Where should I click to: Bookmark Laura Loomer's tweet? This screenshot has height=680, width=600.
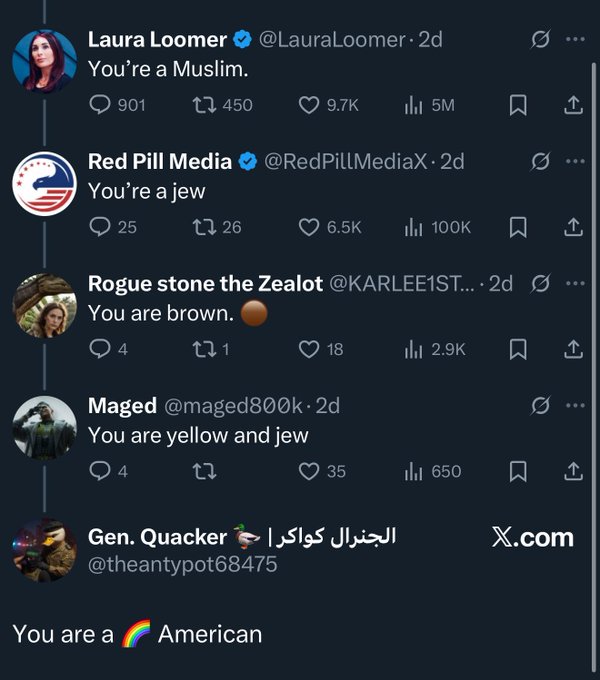pyautogui.click(x=518, y=105)
